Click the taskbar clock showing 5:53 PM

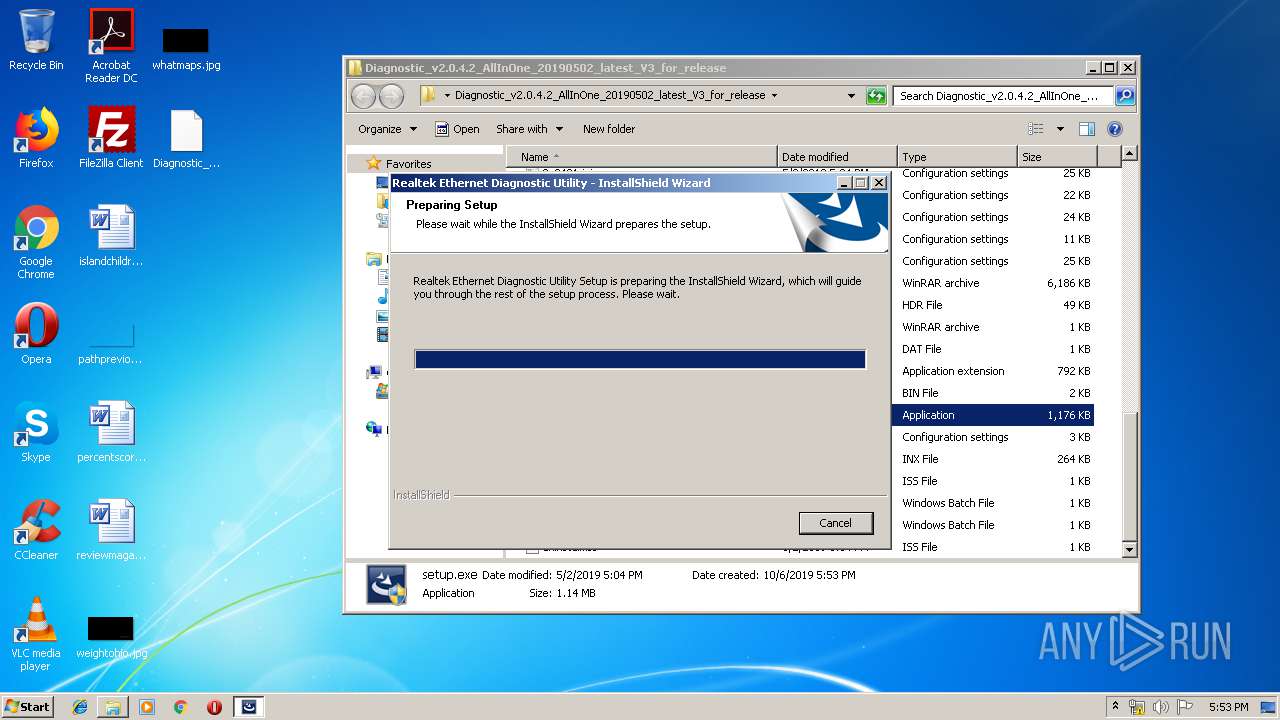click(1228, 707)
